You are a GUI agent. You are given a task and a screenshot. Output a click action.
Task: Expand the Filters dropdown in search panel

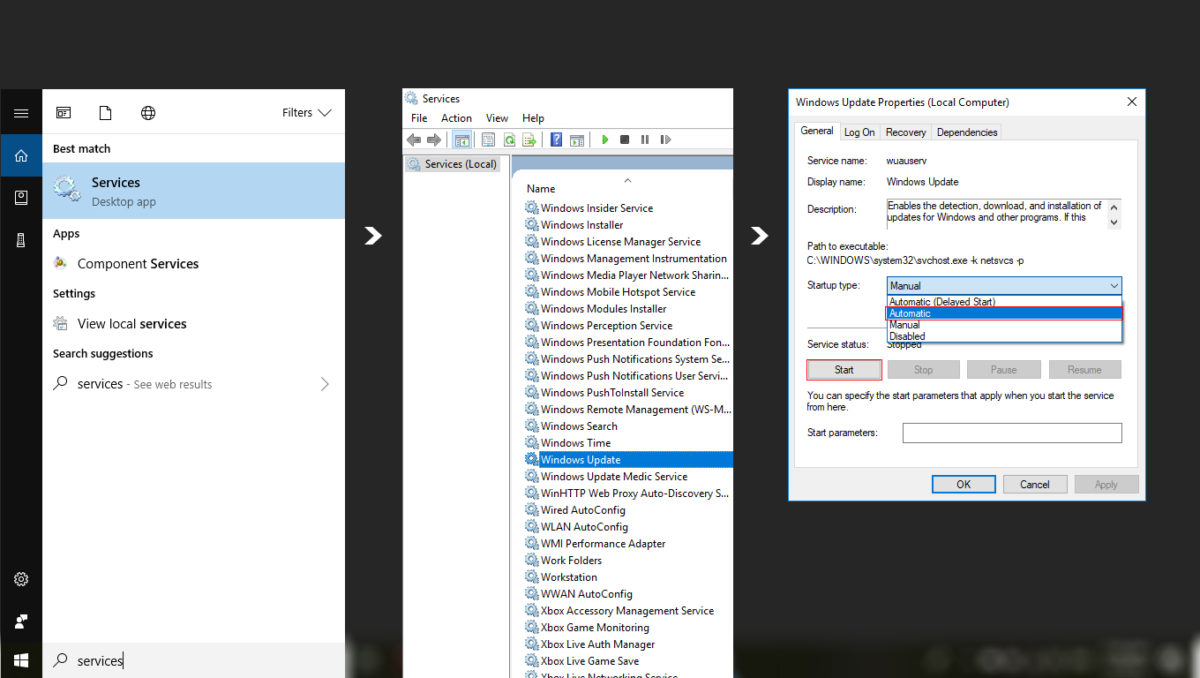[305, 112]
